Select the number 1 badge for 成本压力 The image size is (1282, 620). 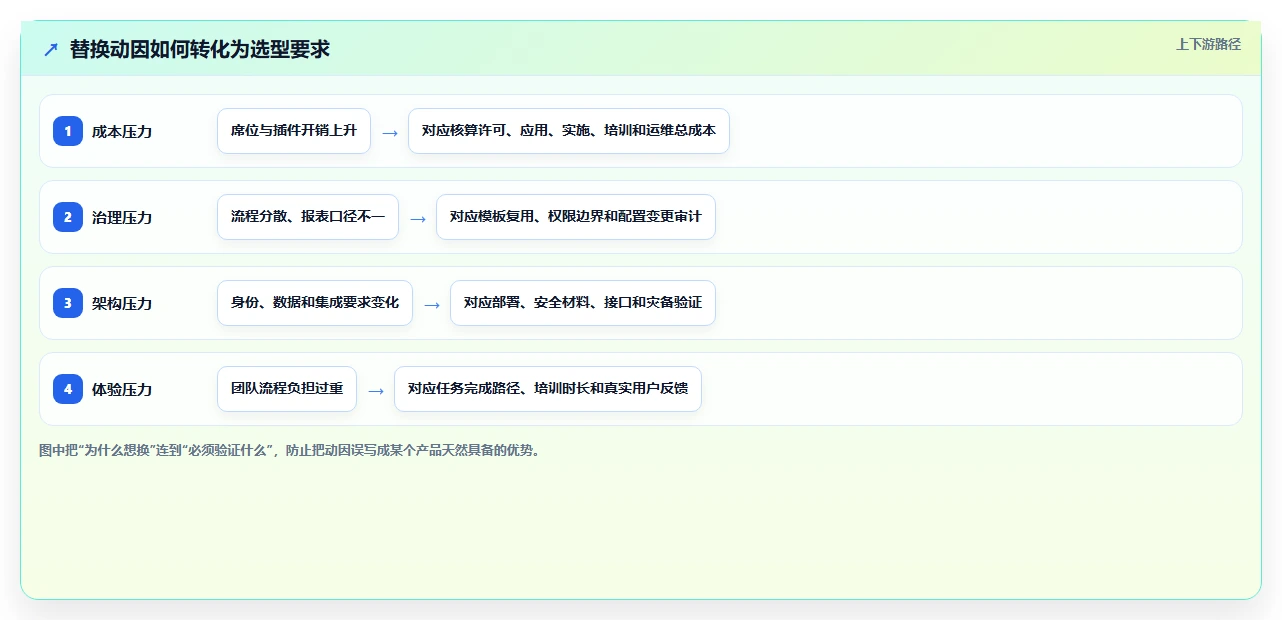pos(68,131)
